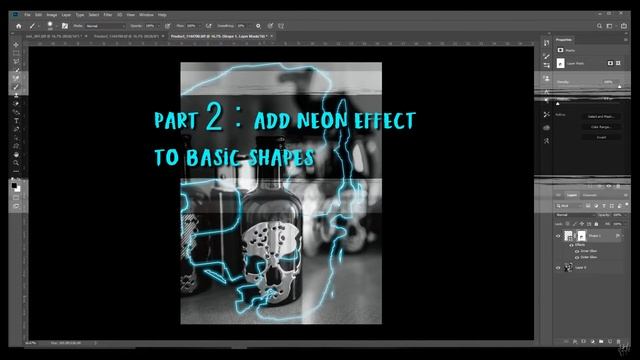Toggle Quick Mask mode

(16, 198)
